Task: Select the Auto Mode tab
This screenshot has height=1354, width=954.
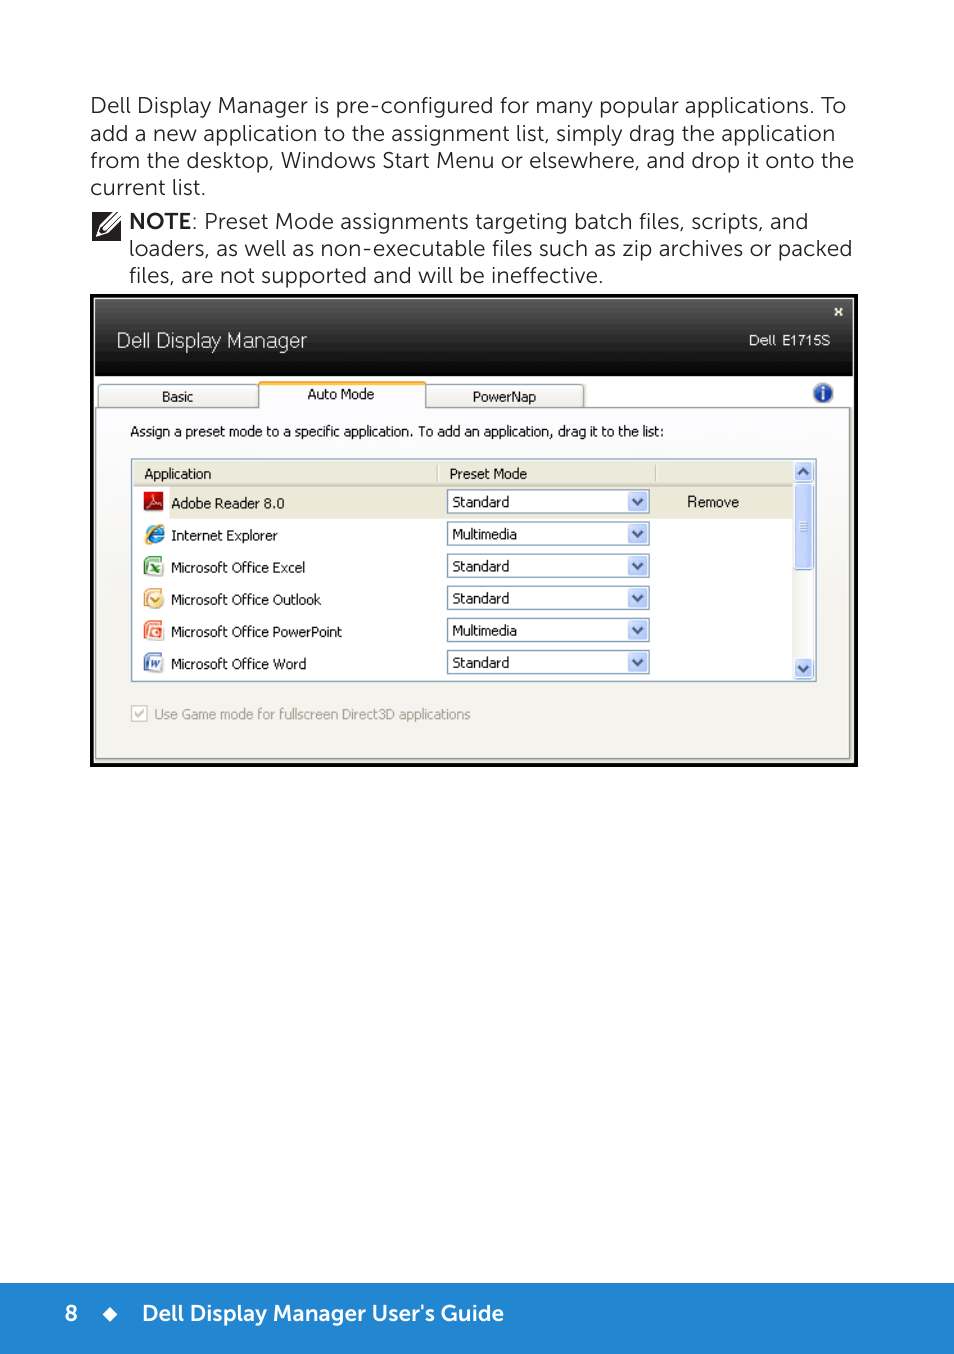Action: [x=341, y=395]
